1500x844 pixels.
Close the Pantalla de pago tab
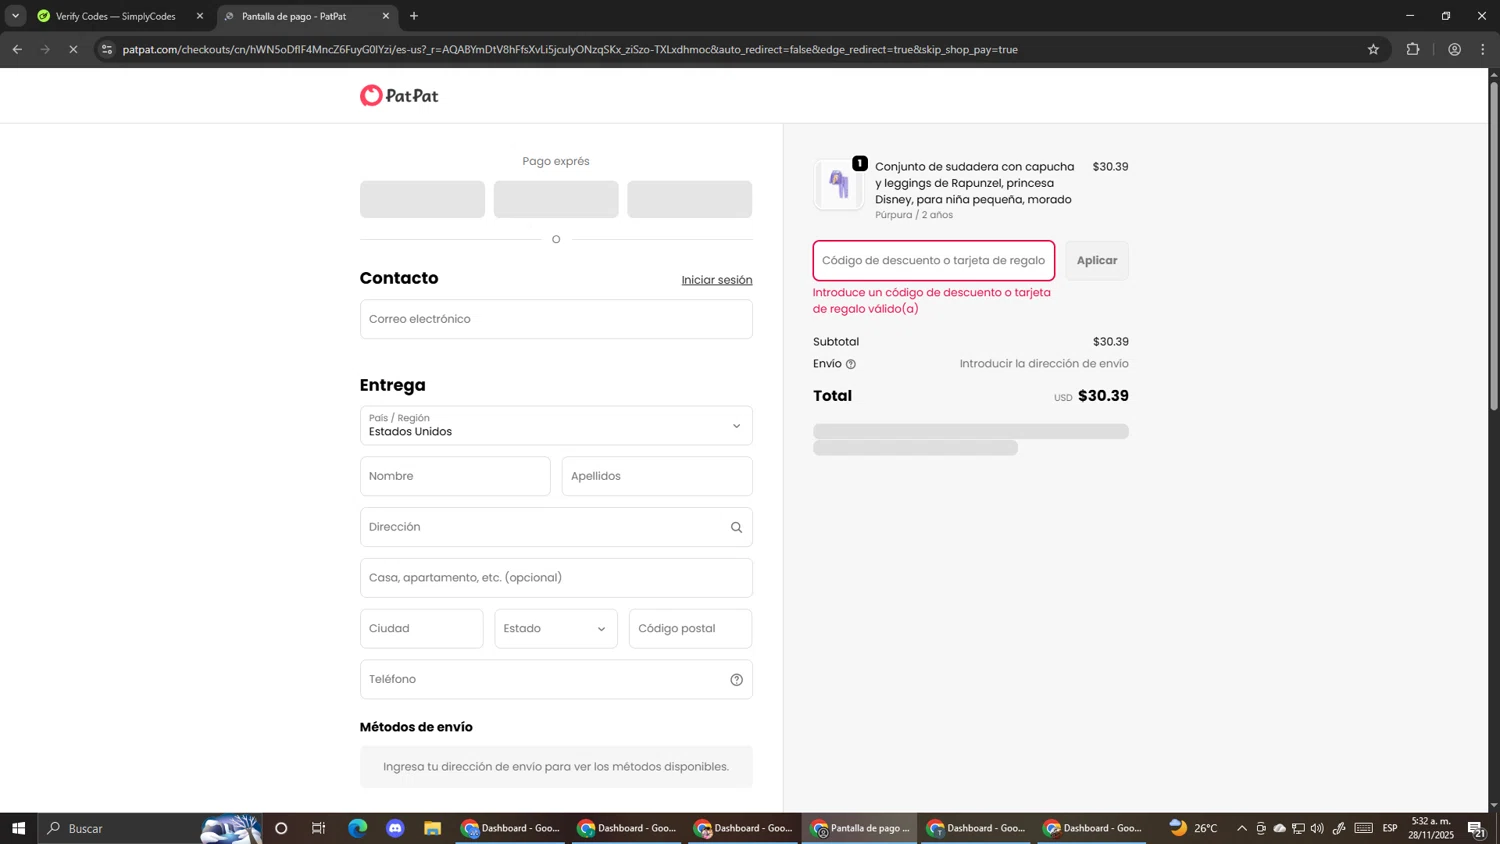click(386, 16)
